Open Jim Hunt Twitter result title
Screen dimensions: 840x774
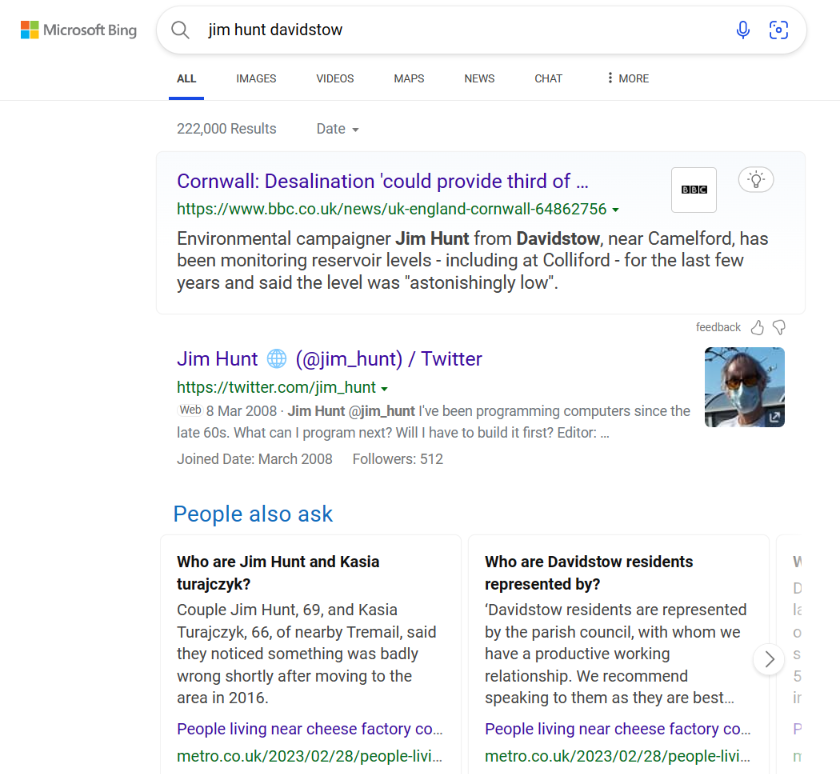coord(329,359)
